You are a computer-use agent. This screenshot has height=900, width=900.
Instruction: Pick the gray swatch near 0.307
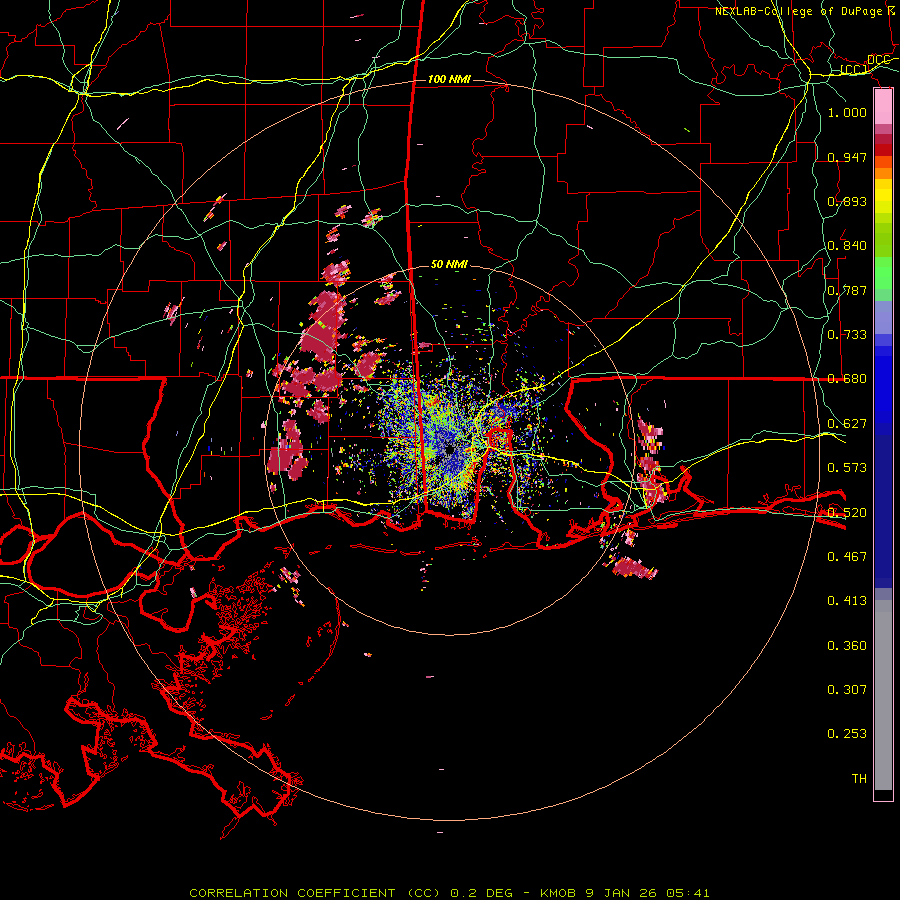click(x=883, y=695)
